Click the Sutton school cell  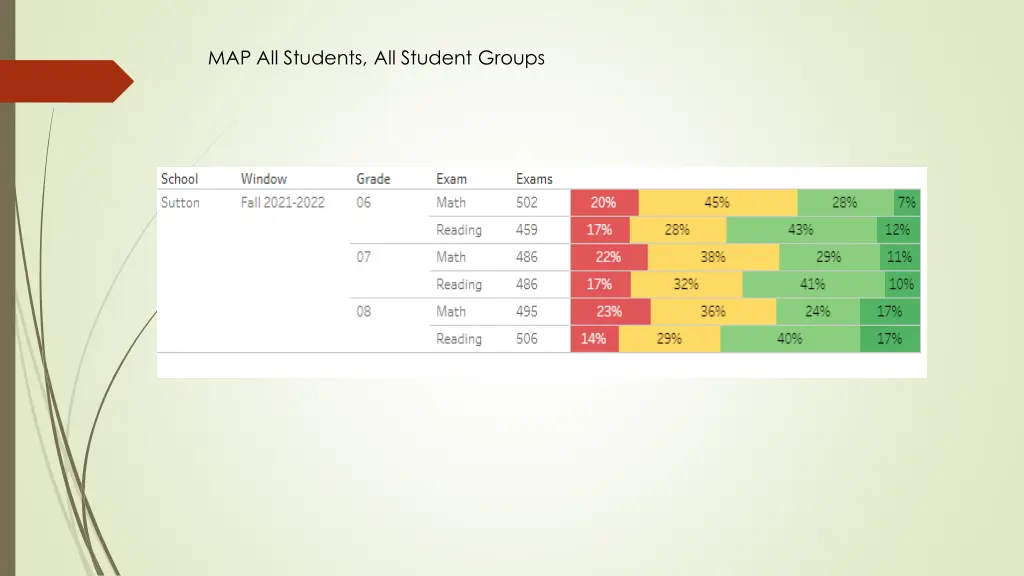181,203
